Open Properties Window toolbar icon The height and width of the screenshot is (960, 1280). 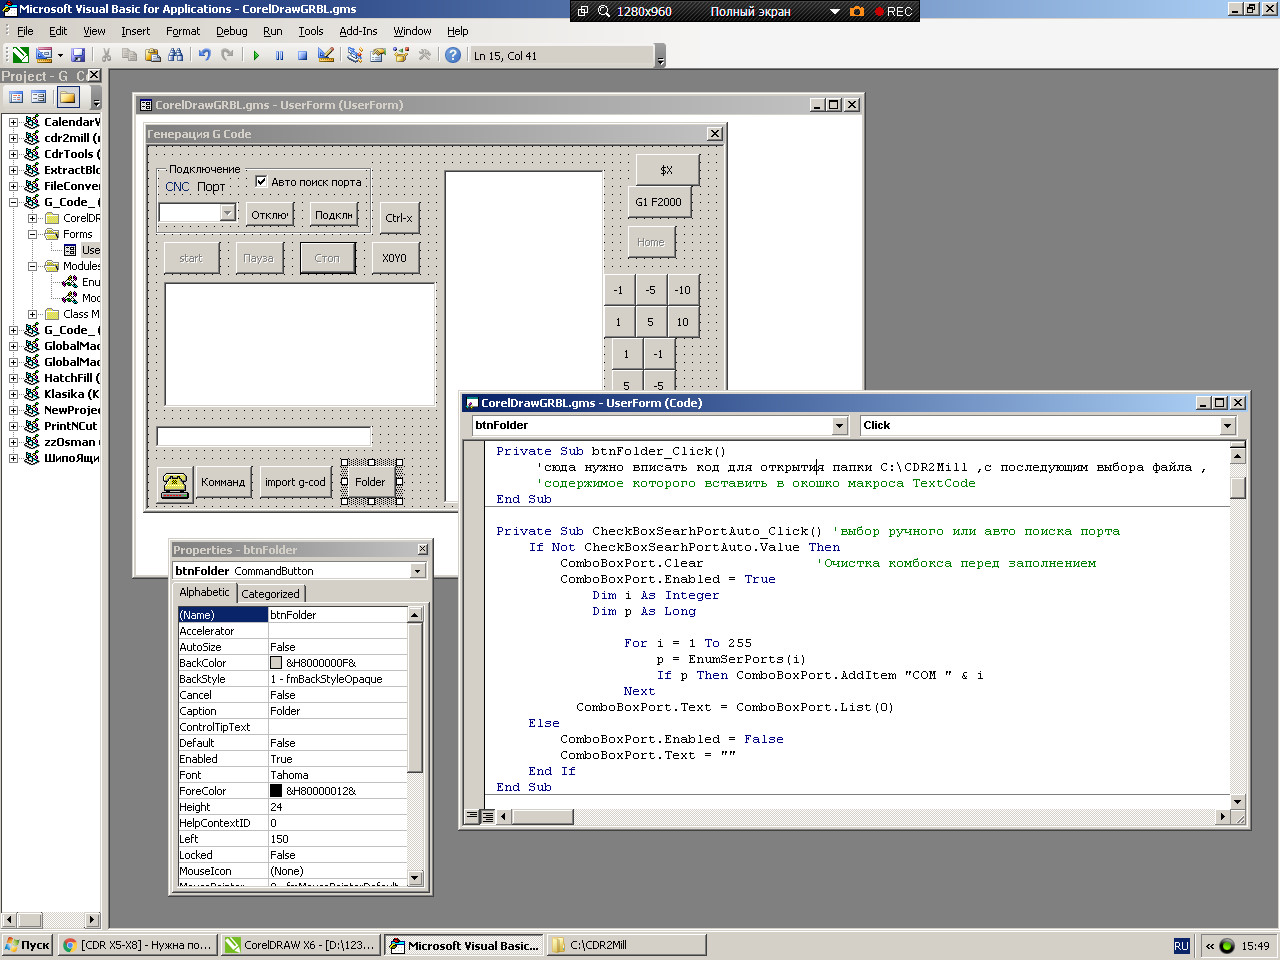click(378, 56)
